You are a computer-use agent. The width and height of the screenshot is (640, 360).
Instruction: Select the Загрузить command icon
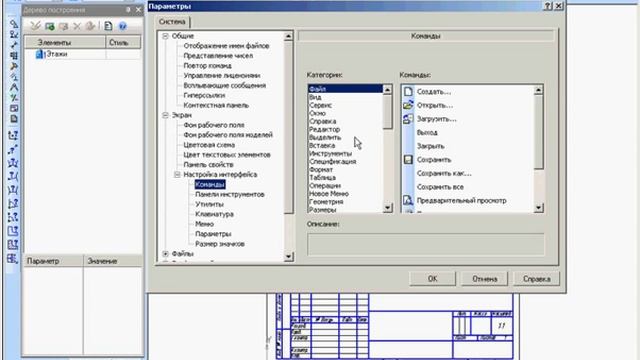[408, 119]
